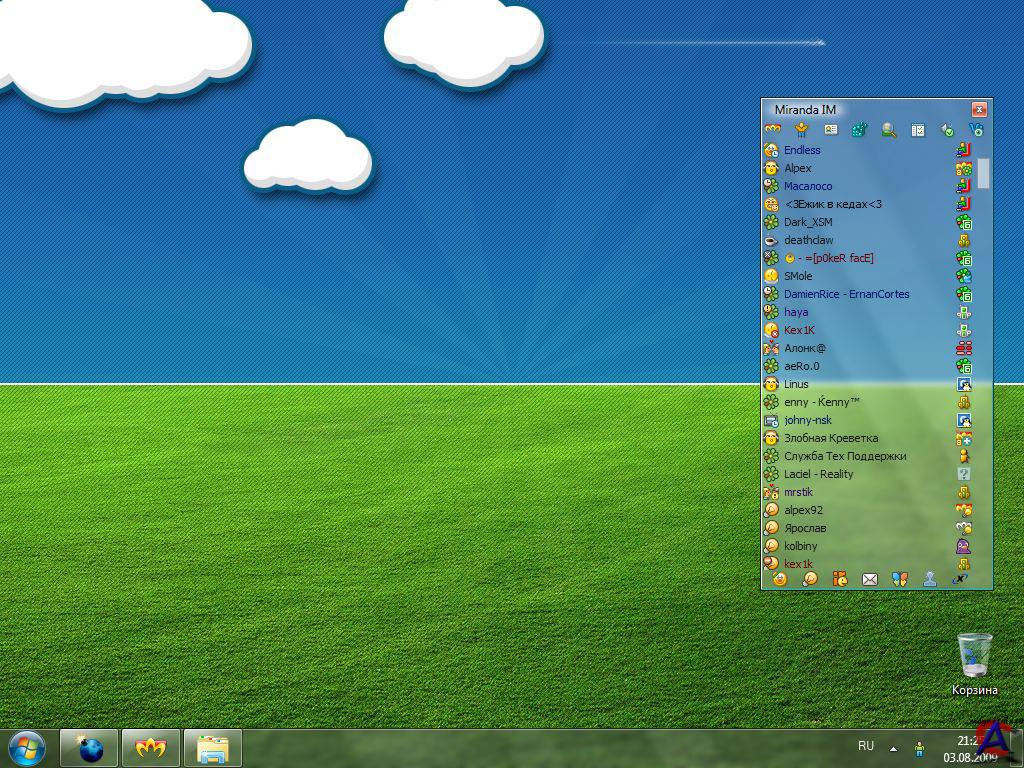This screenshot has width=1024, height=768.
Task: Toggle sounds with the speaker toolbar icon
Action: point(947,130)
